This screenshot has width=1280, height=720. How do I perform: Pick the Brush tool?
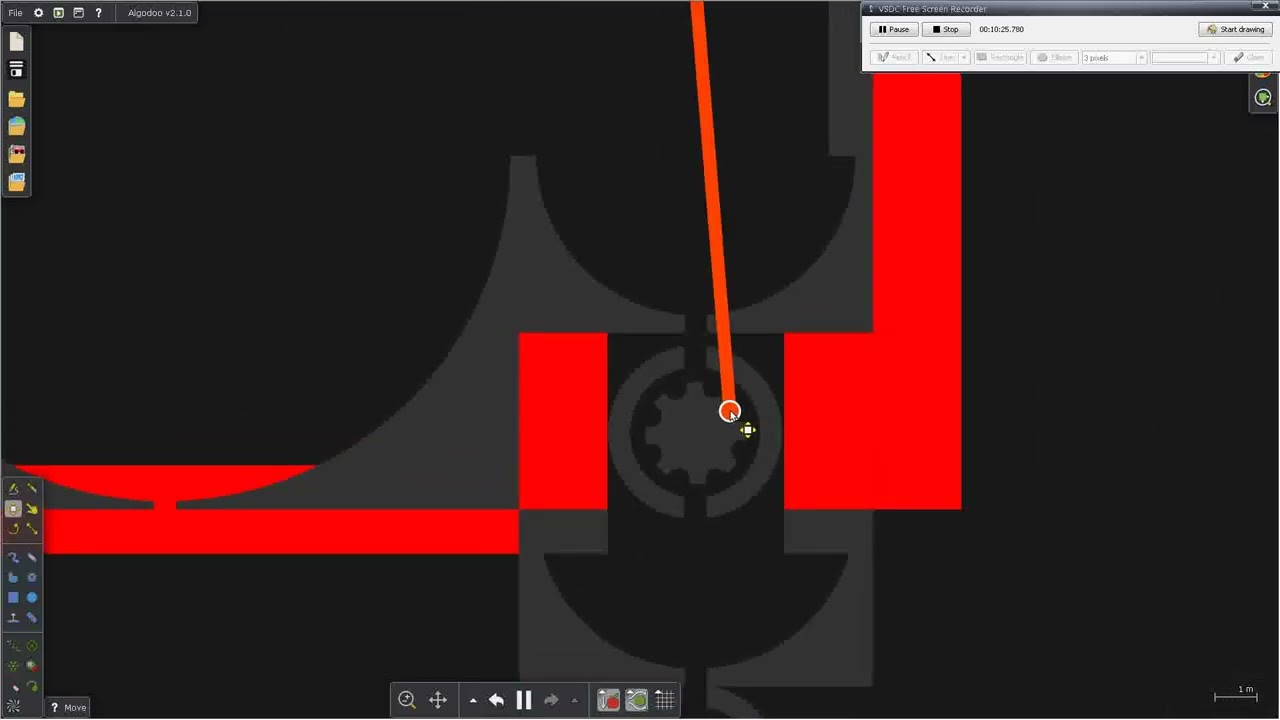[x=13, y=557]
